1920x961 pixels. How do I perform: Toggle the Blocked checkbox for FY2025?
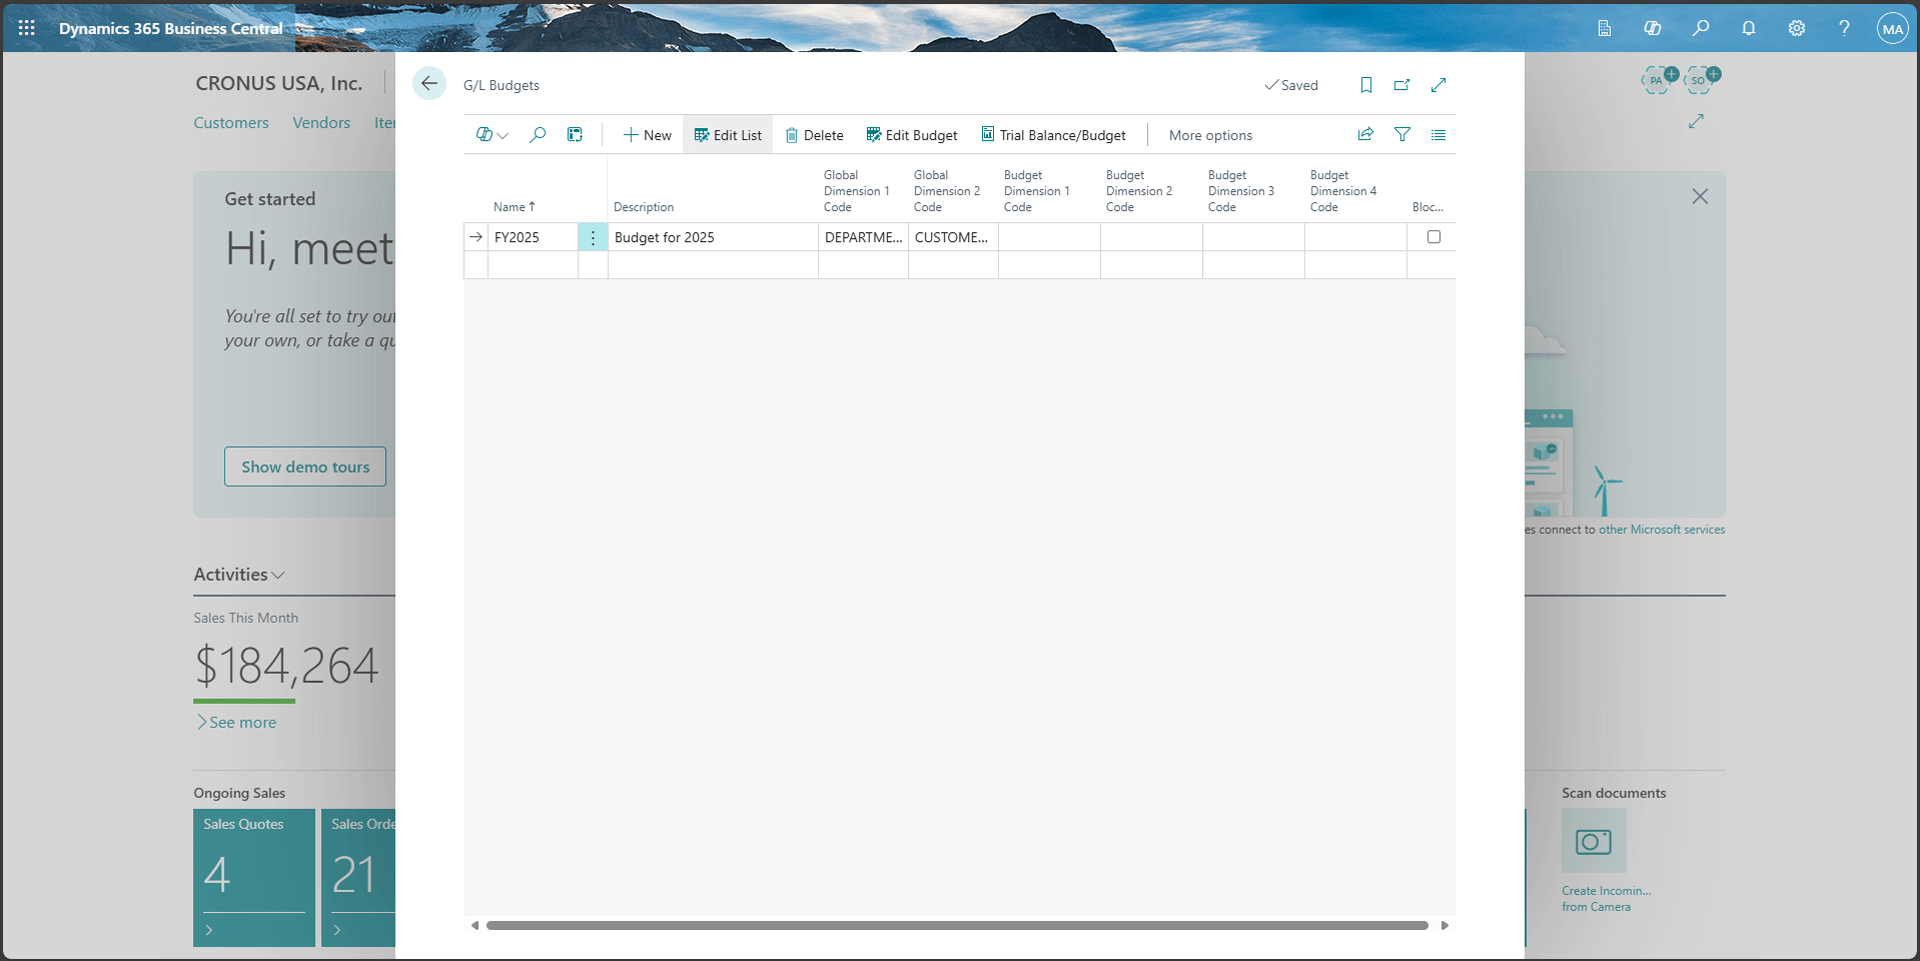coord(1434,236)
